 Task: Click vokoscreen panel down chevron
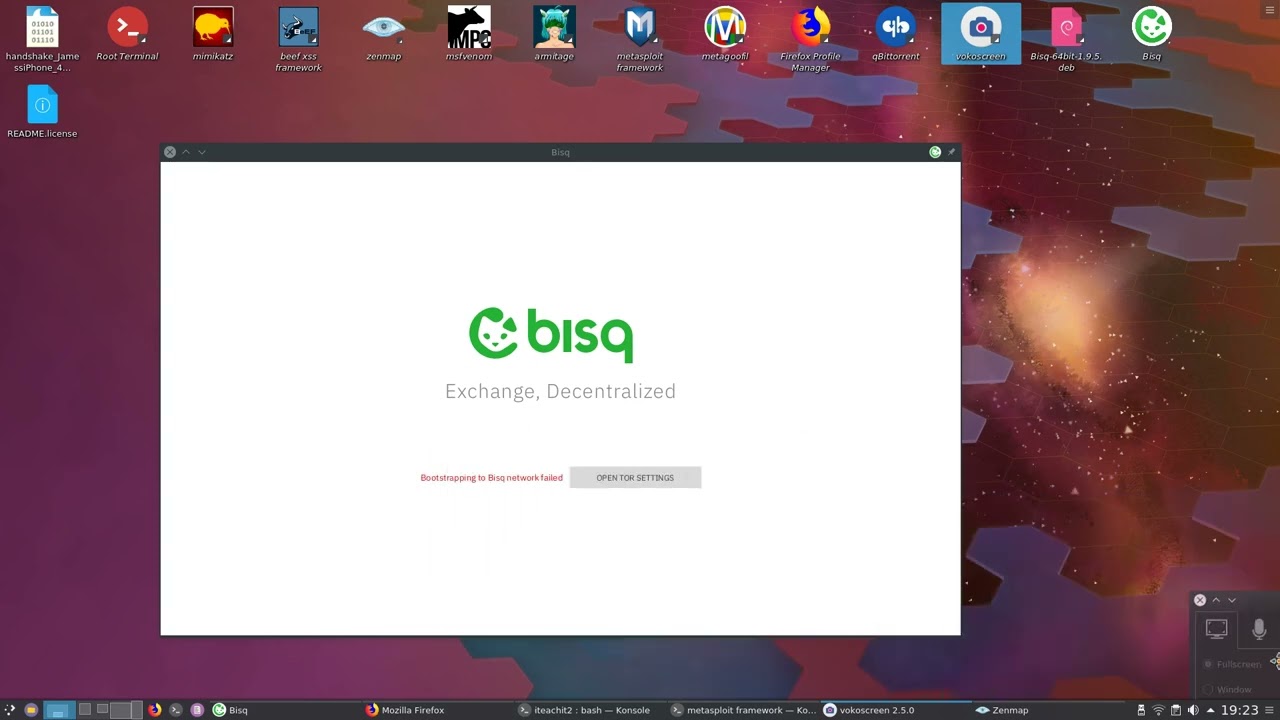click(1232, 600)
